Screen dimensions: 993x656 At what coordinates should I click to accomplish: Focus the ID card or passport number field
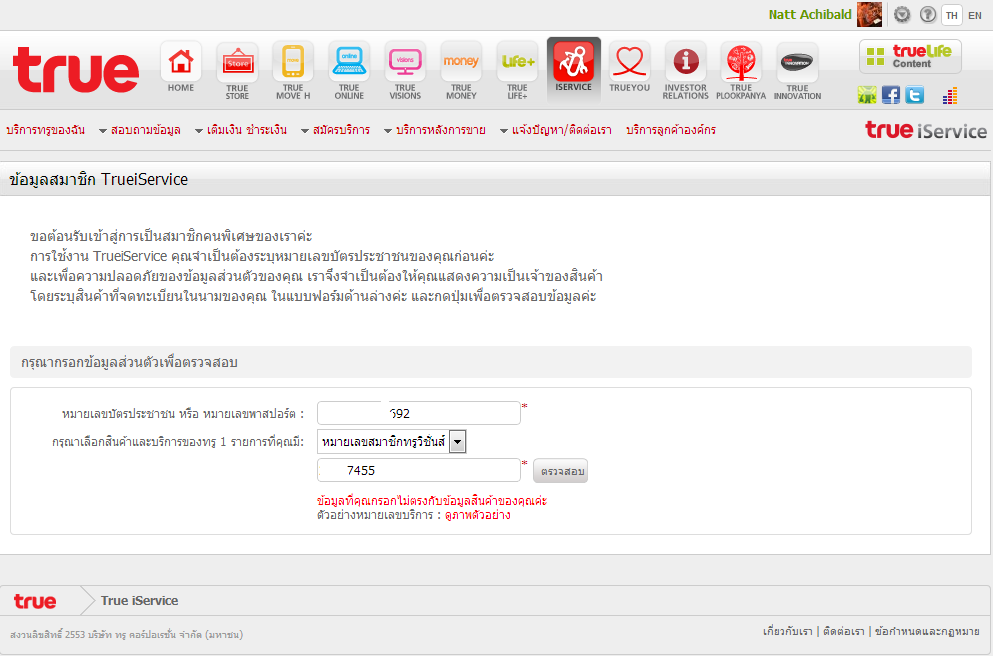point(419,413)
